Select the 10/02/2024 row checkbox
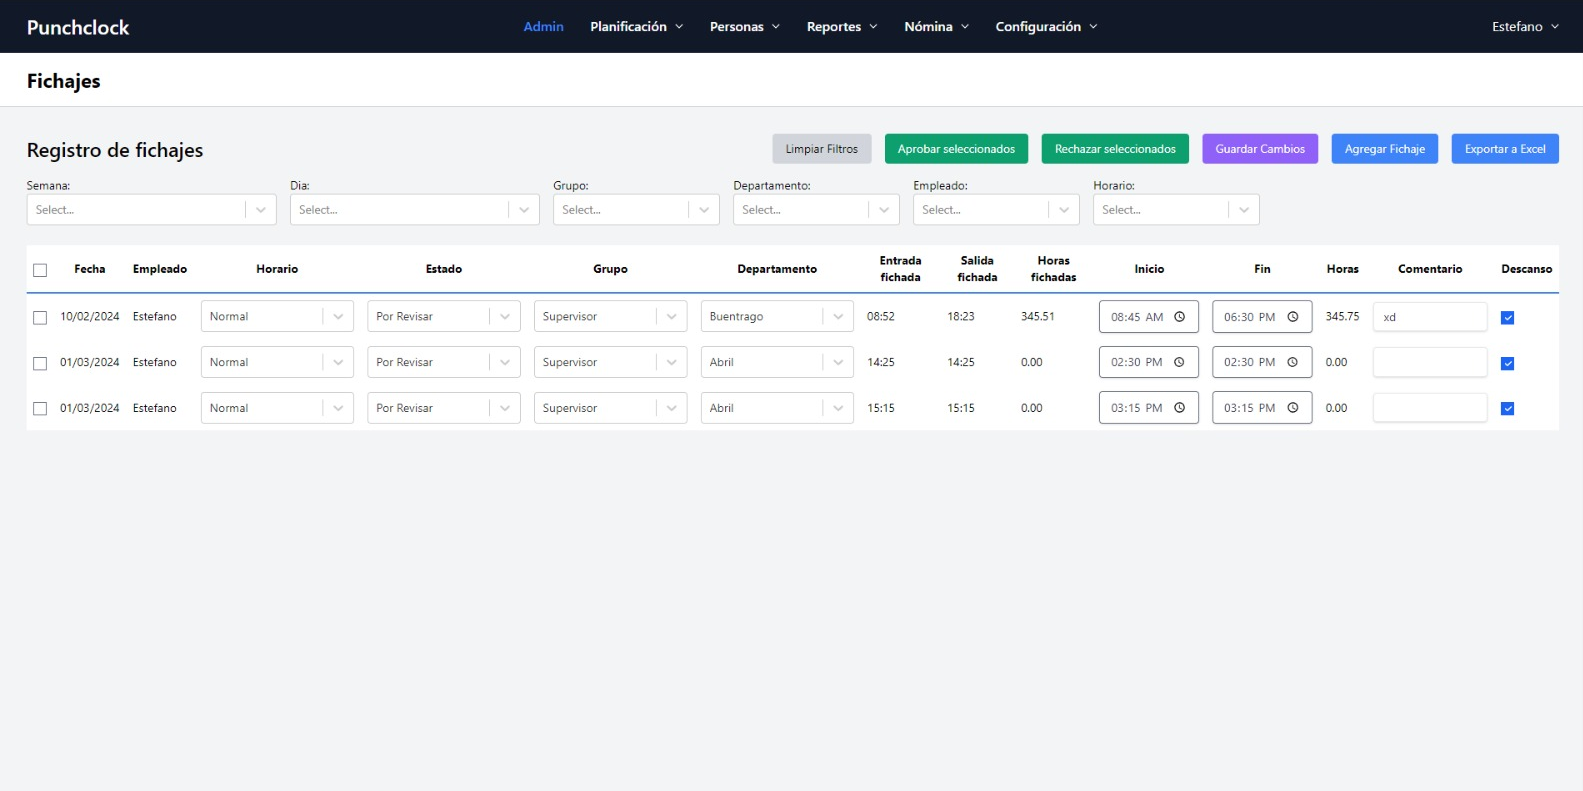Screen dimensions: 1583x791 pyautogui.click(x=40, y=318)
